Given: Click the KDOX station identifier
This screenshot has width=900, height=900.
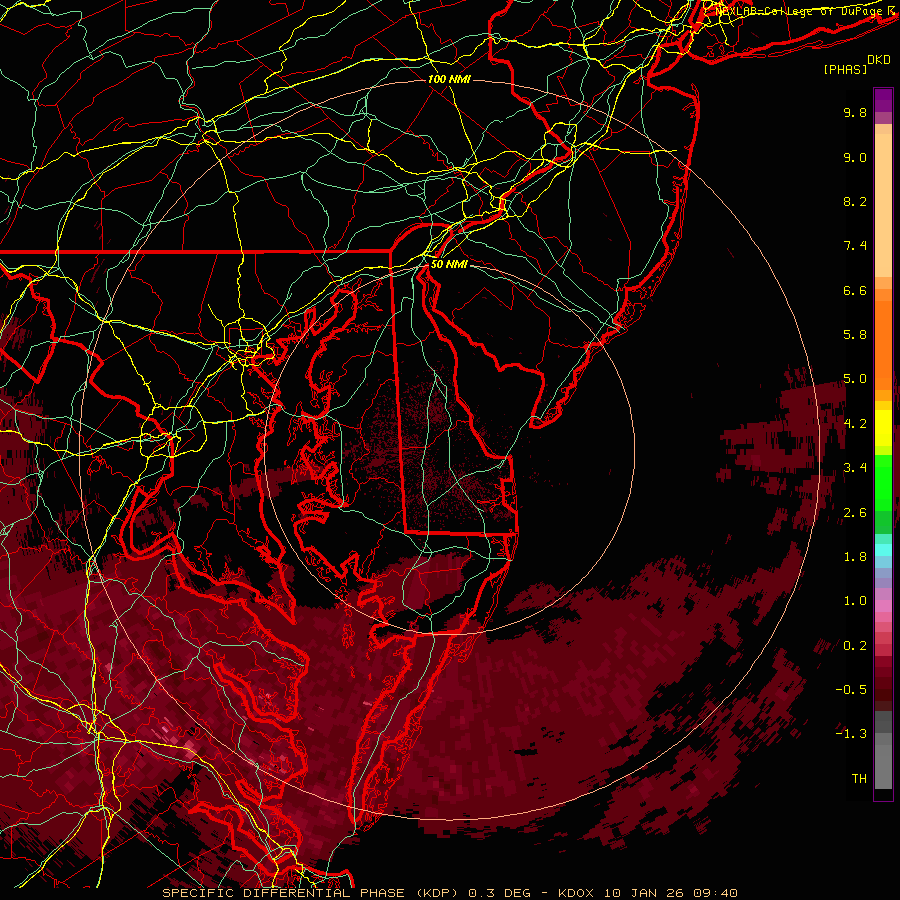Looking at the screenshot, I should pos(576,893).
